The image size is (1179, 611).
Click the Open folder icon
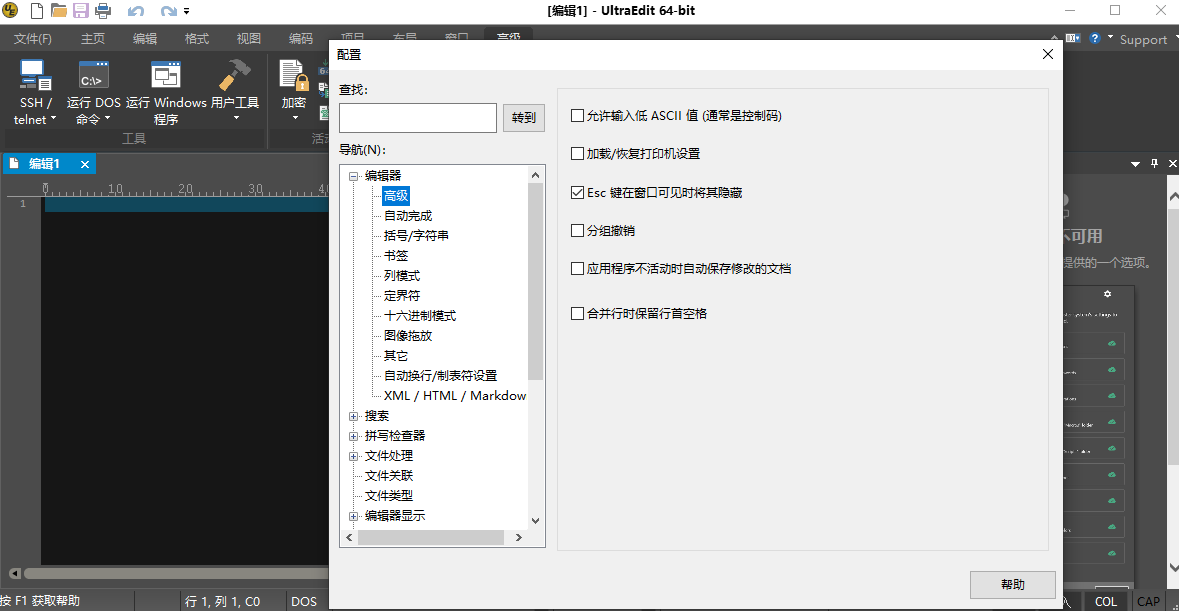click(59, 10)
